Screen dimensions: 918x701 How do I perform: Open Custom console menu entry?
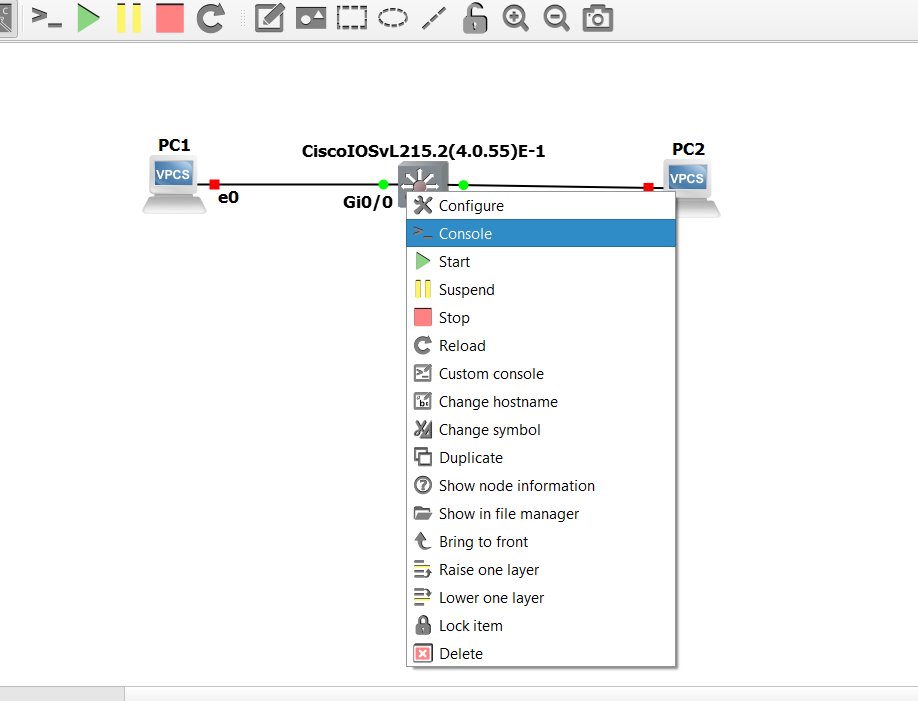(541, 374)
